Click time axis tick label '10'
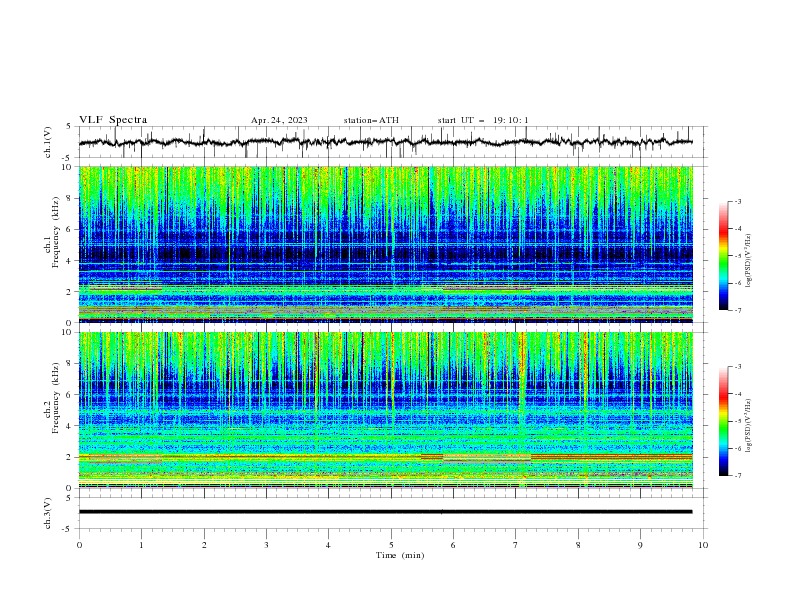792x612 pixels. click(703, 545)
